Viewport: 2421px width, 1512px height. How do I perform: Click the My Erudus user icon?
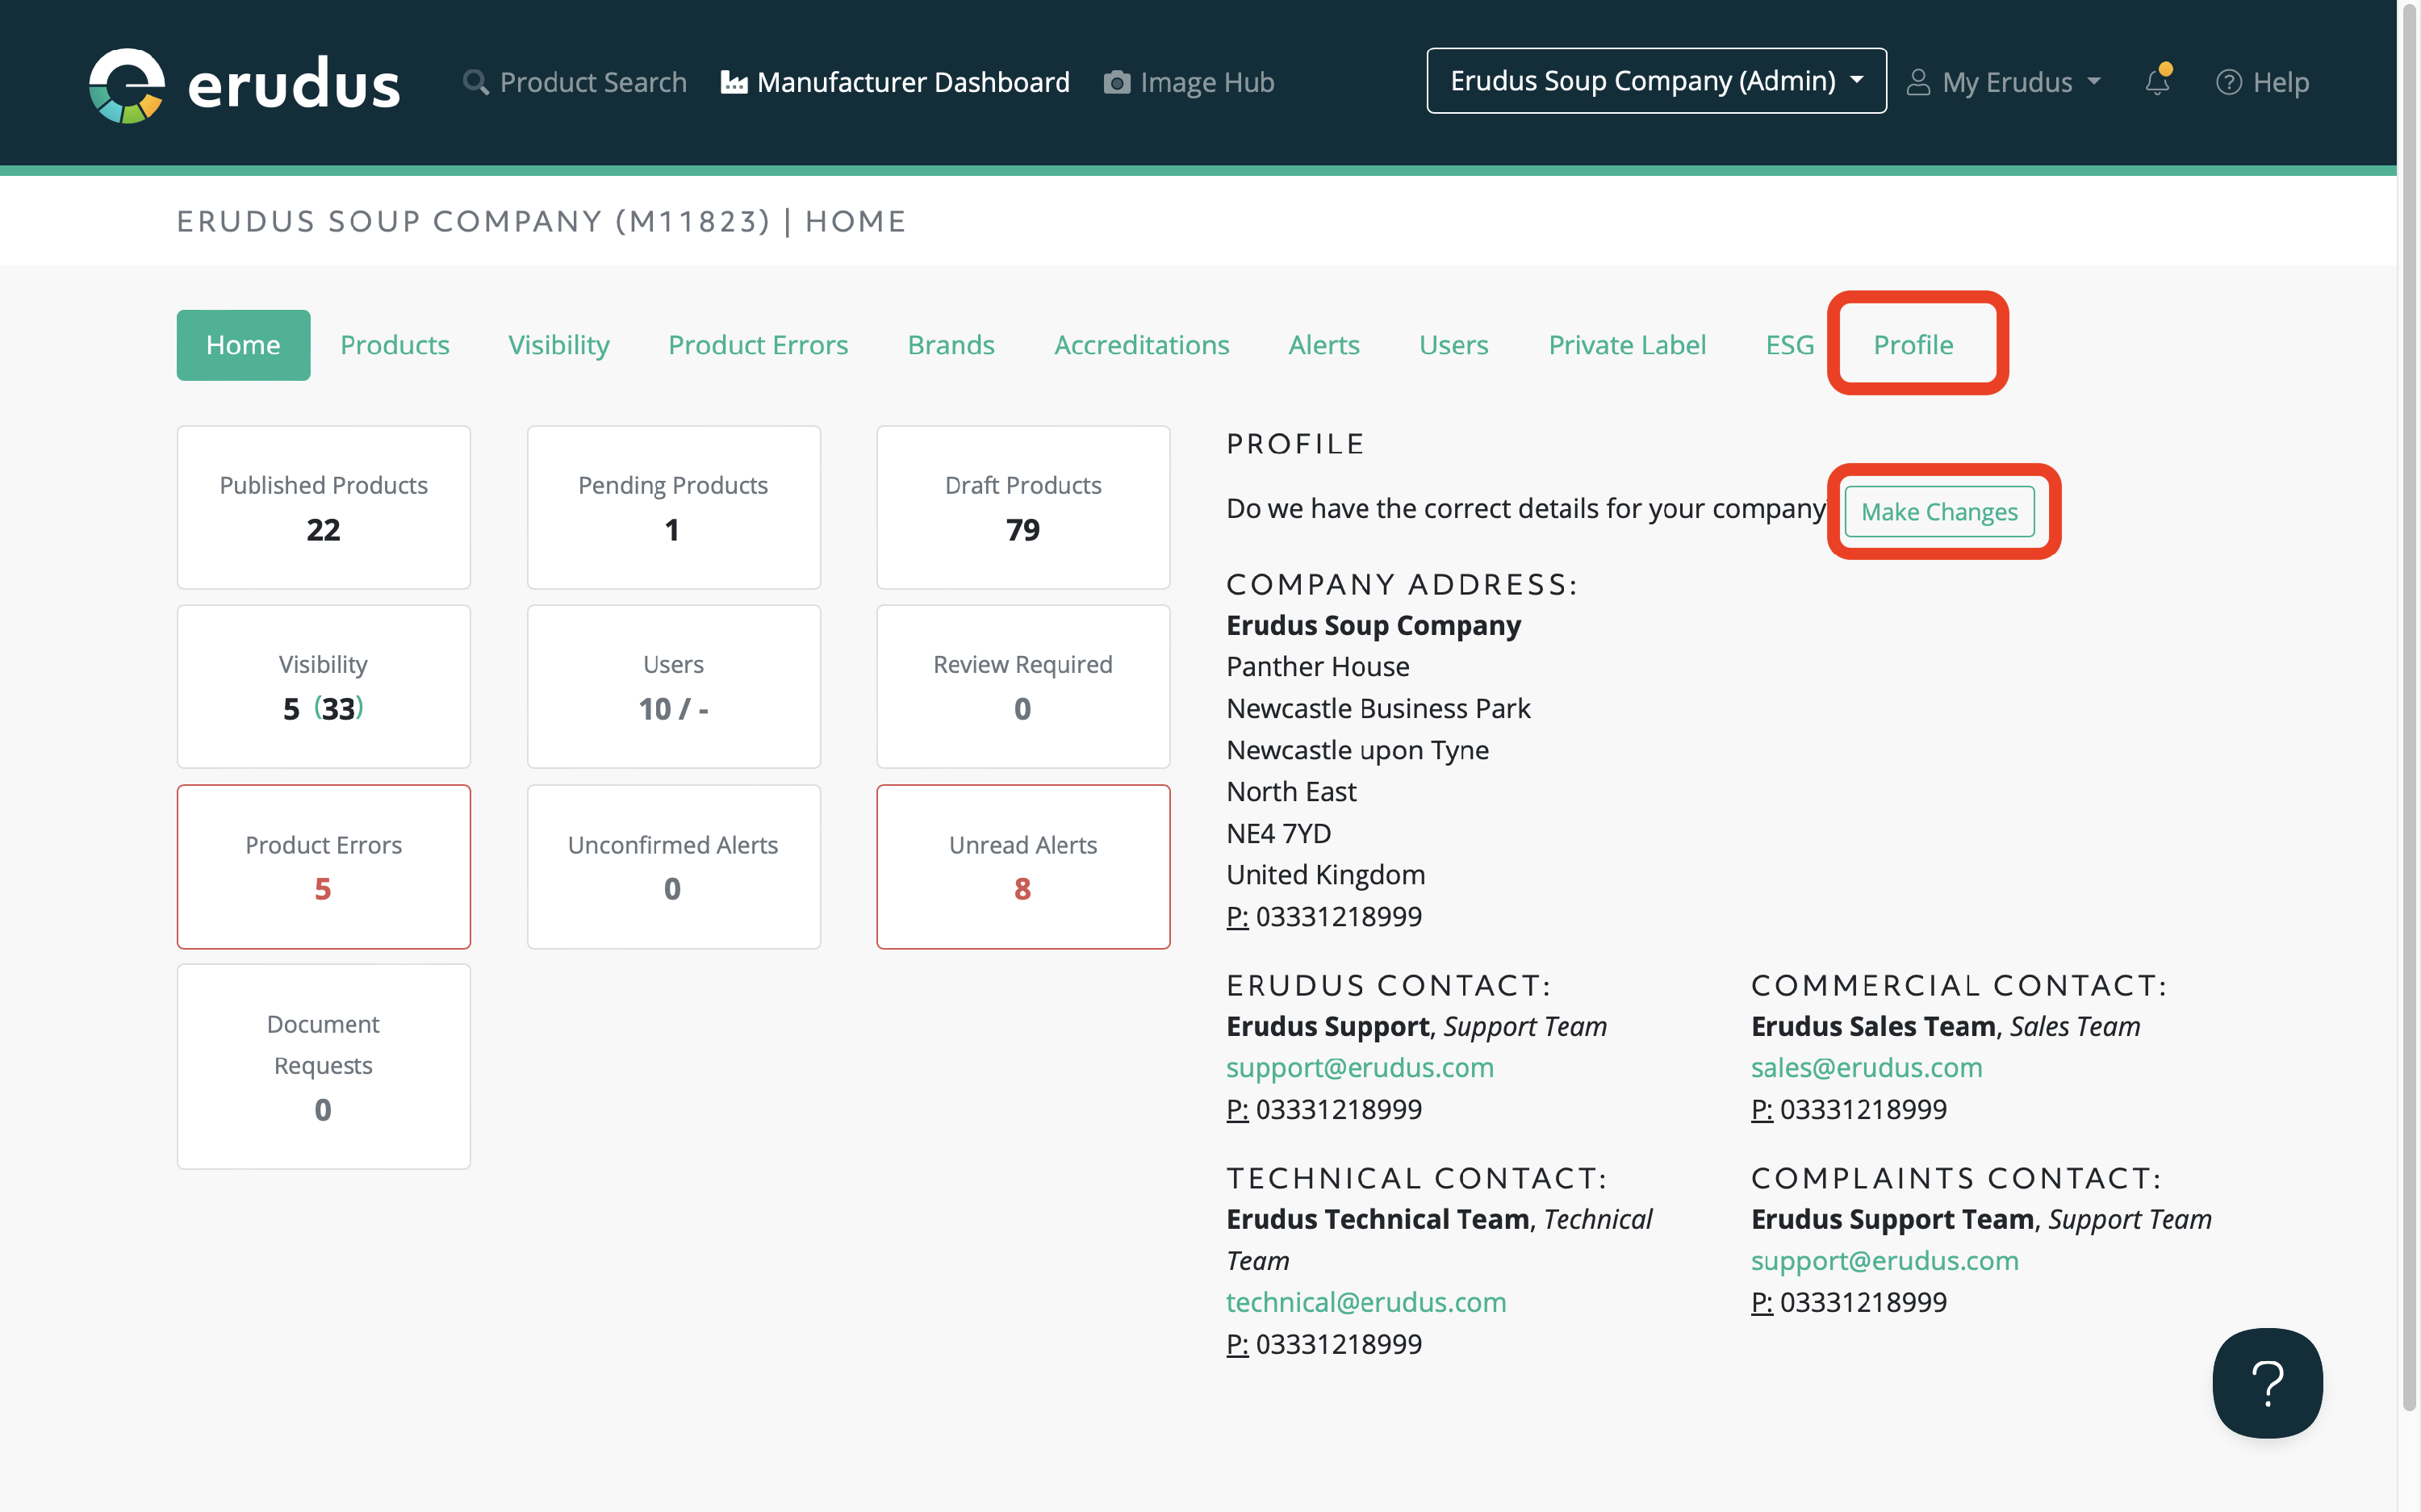(x=1917, y=82)
